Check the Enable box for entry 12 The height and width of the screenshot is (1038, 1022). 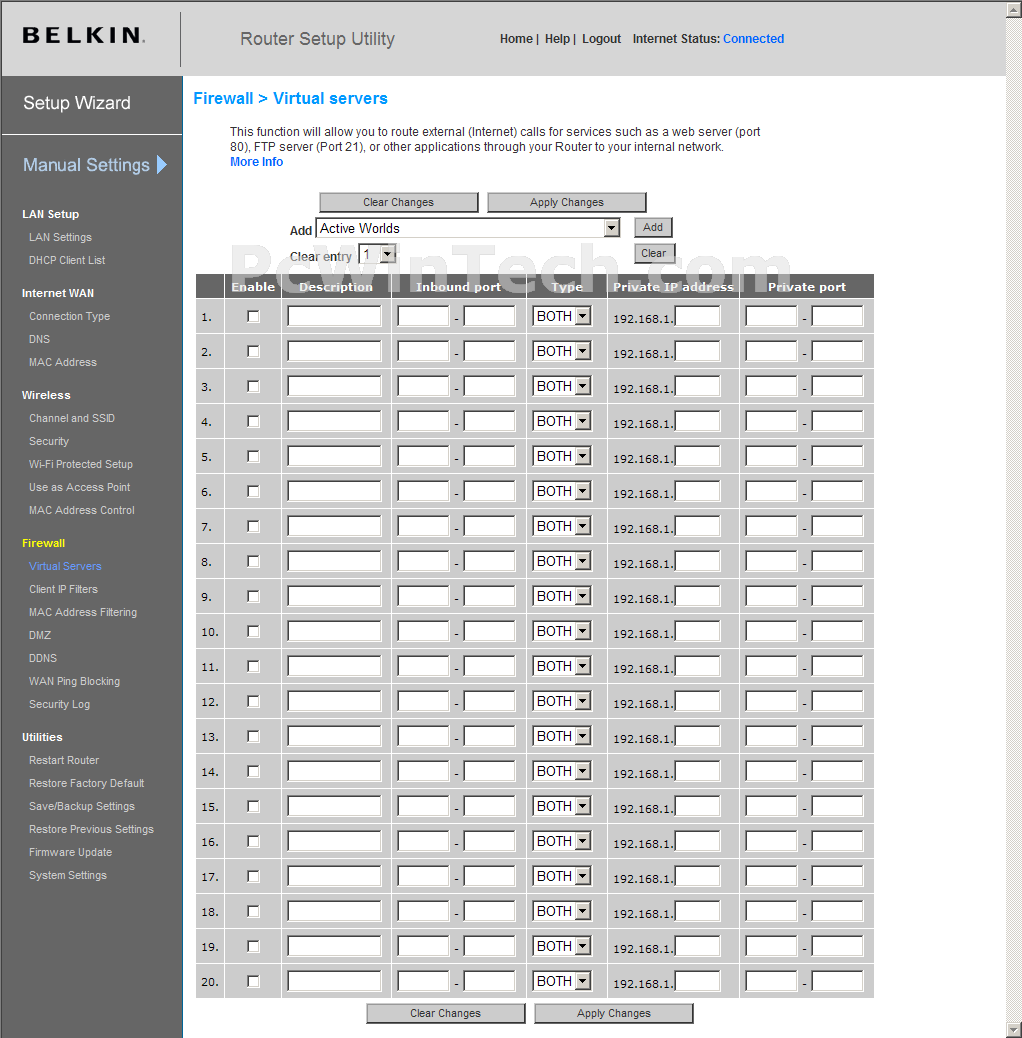(x=253, y=702)
